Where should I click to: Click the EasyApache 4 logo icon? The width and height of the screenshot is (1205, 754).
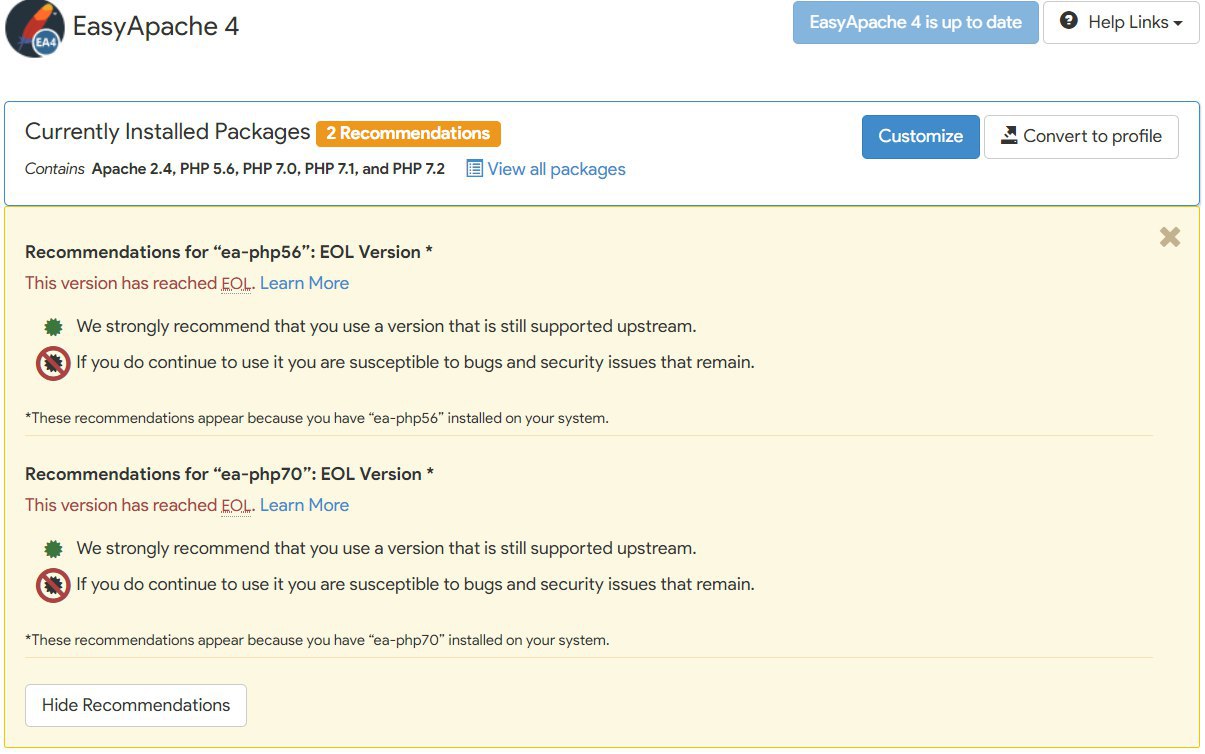point(35,29)
